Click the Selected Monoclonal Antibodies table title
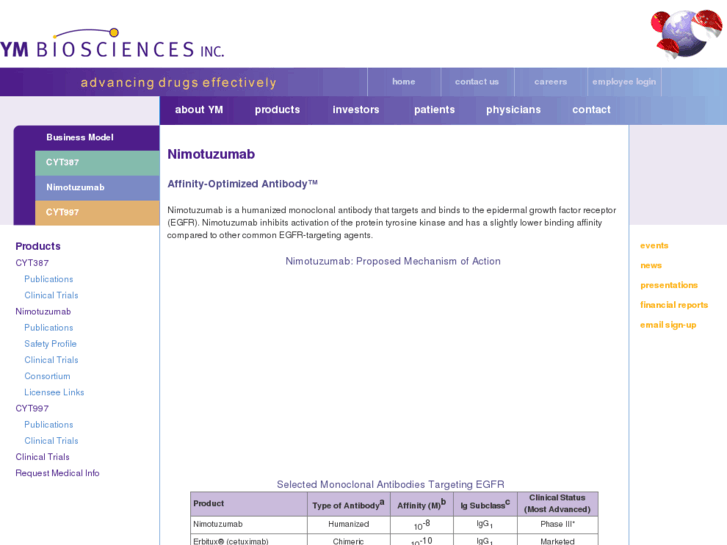The width and height of the screenshot is (727, 545). 390,485
